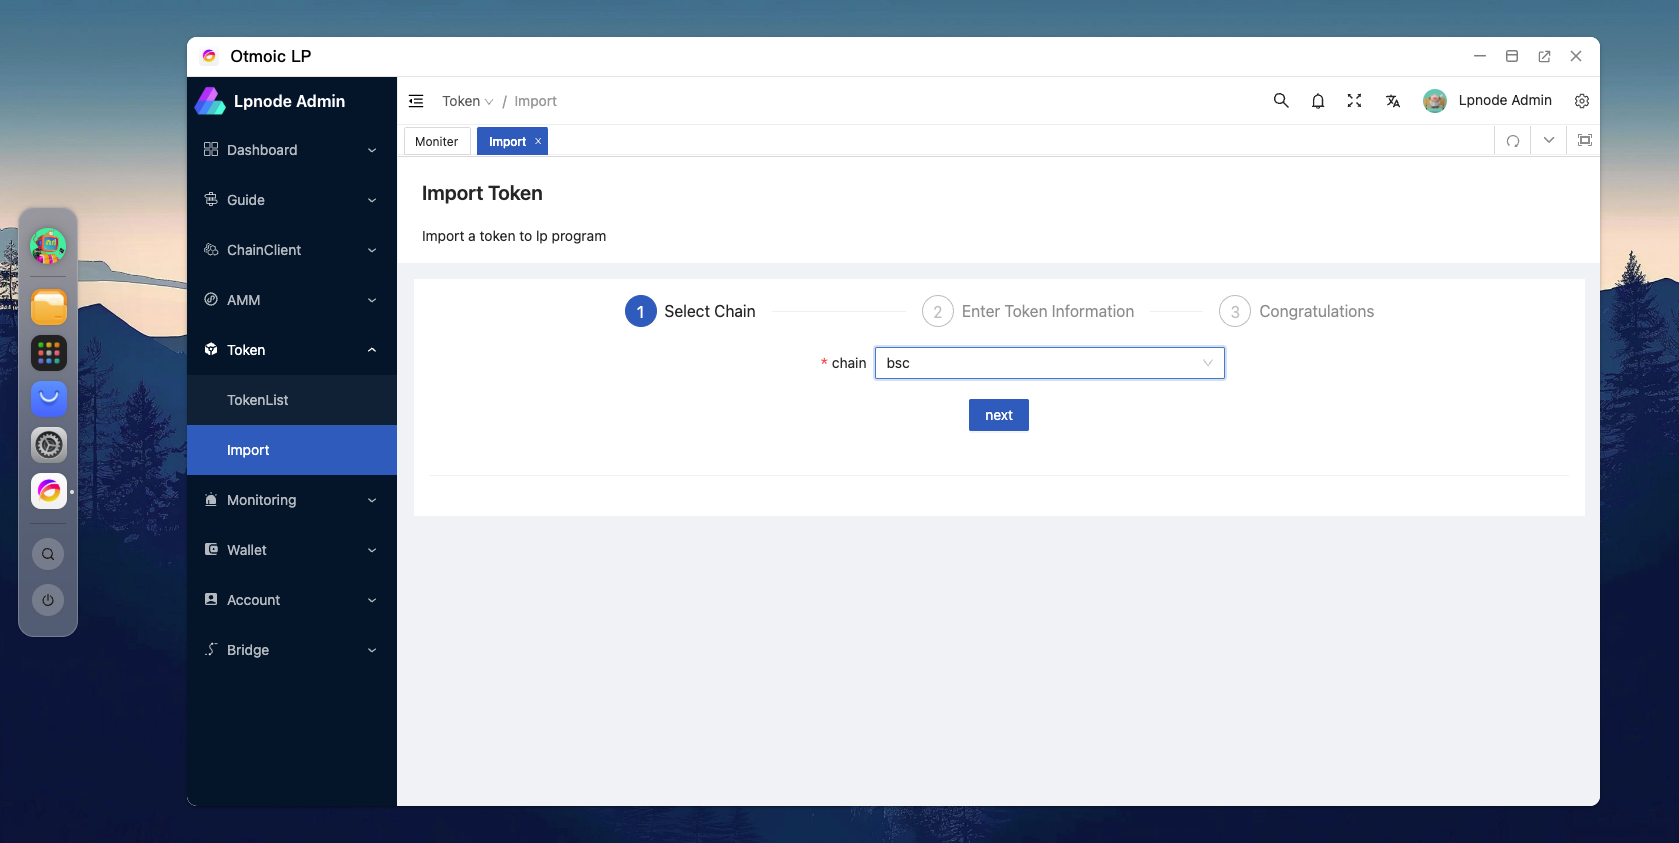Switch to the Moniter tab
This screenshot has width=1679, height=843.
point(437,142)
